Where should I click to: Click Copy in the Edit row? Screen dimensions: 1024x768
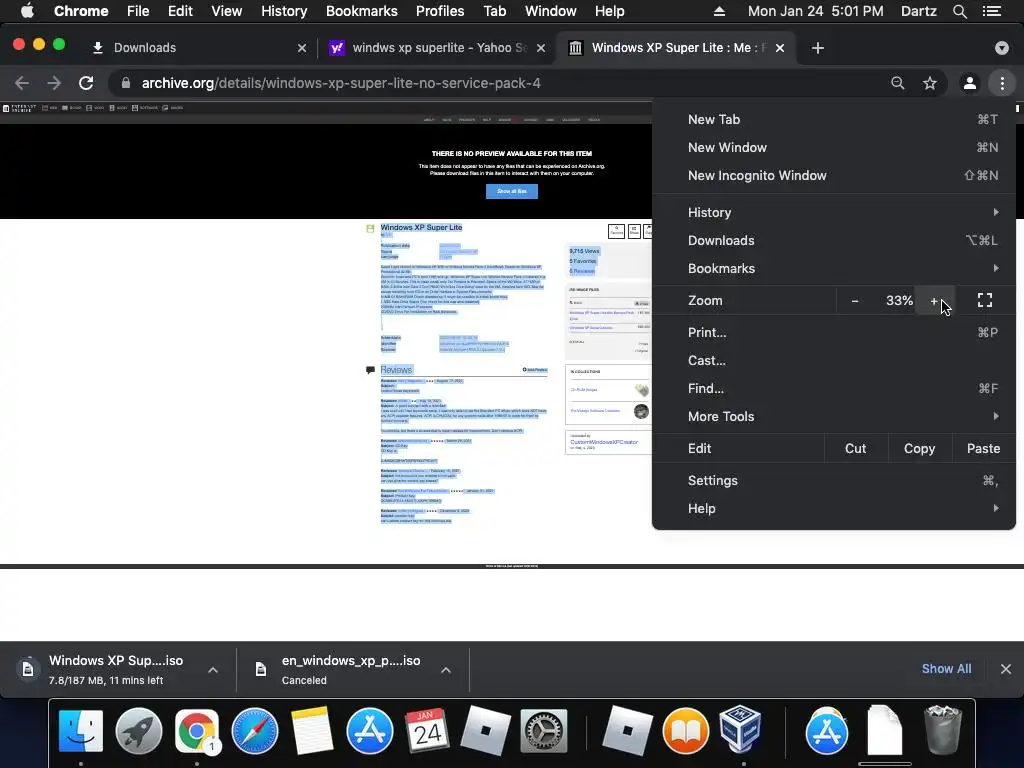(x=920, y=449)
